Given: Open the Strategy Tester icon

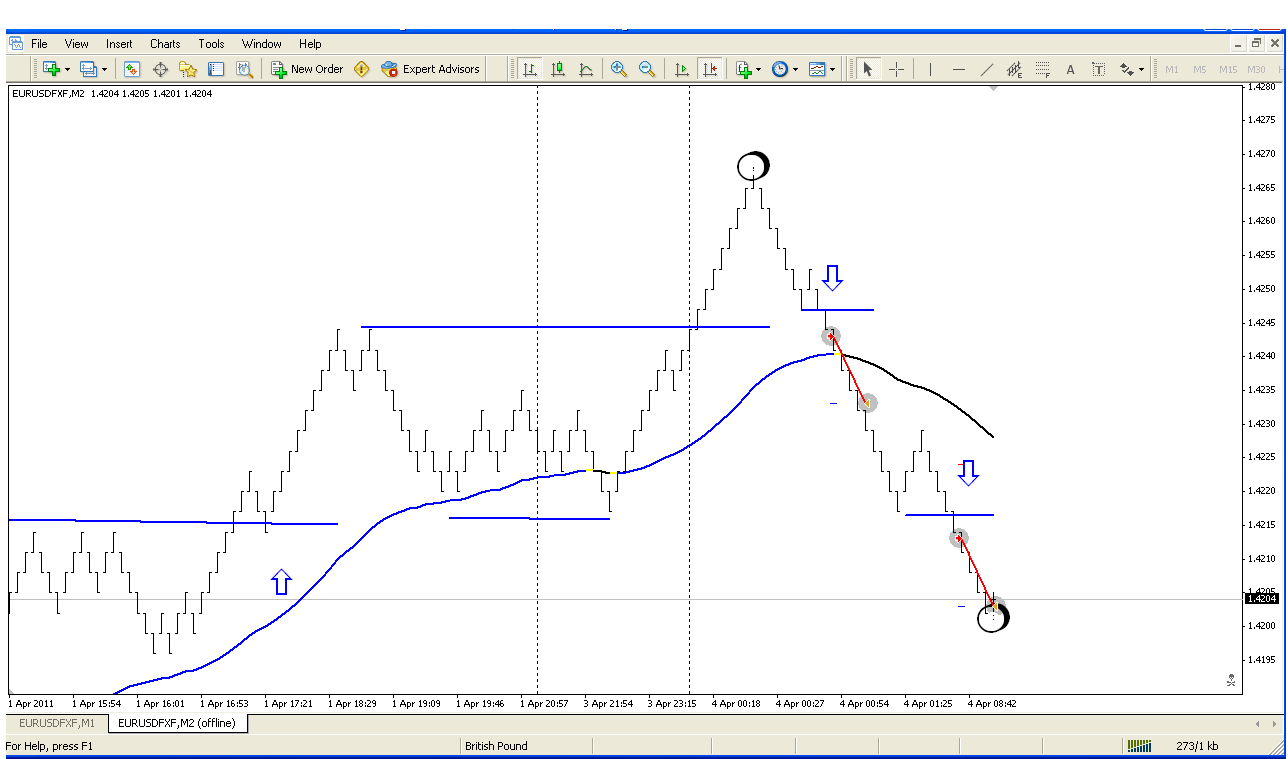Looking at the screenshot, I should pos(244,69).
